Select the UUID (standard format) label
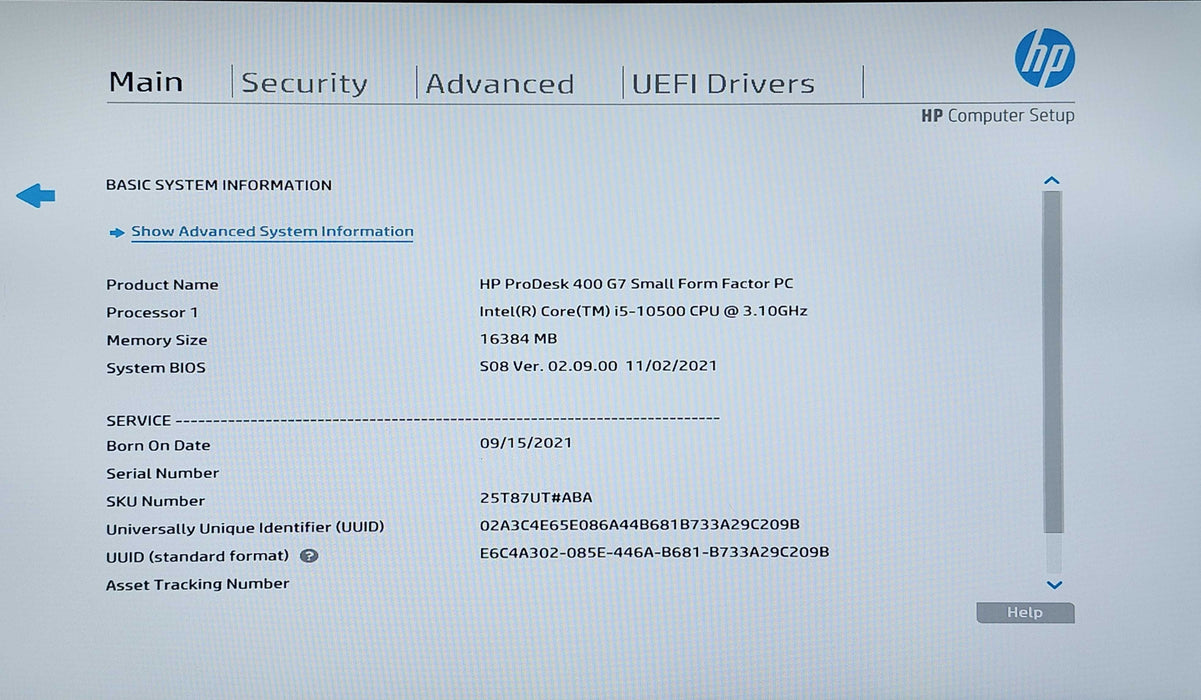The width and height of the screenshot is (1201, 700). (197, 556)
